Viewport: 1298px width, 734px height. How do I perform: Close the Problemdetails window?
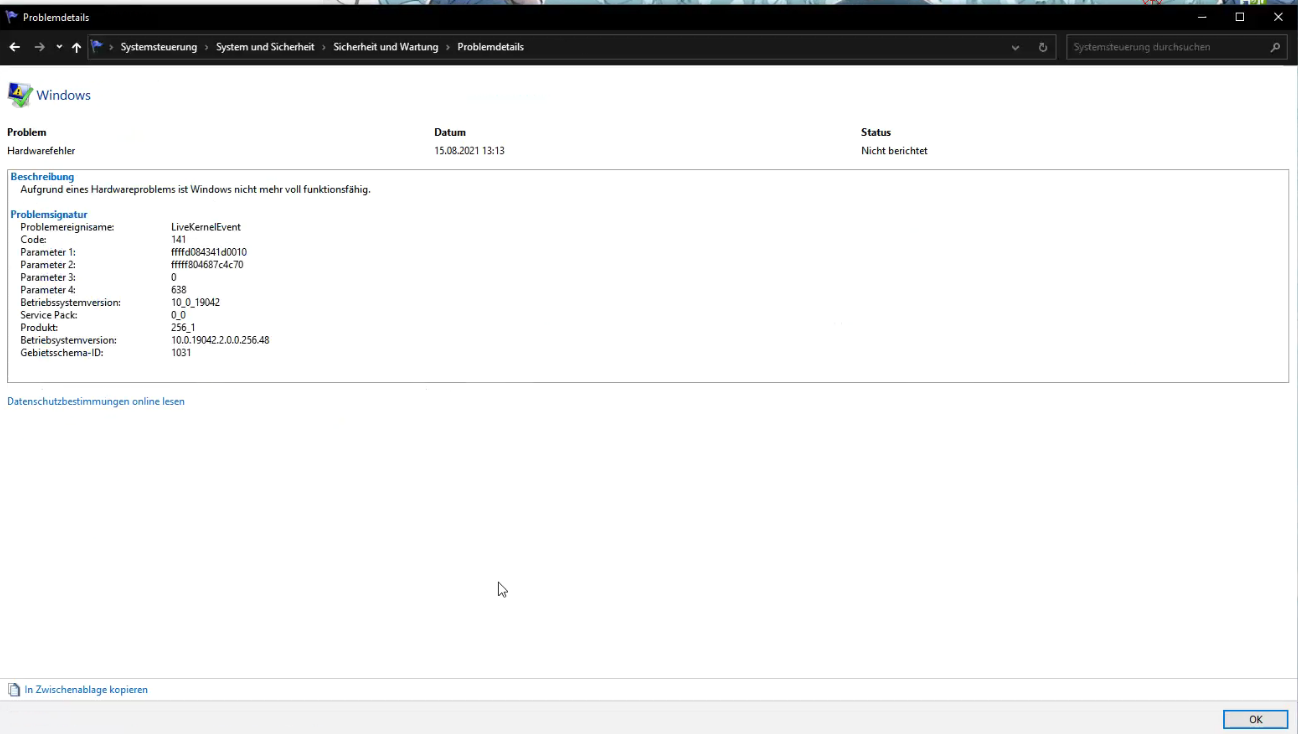(1278, 17)
